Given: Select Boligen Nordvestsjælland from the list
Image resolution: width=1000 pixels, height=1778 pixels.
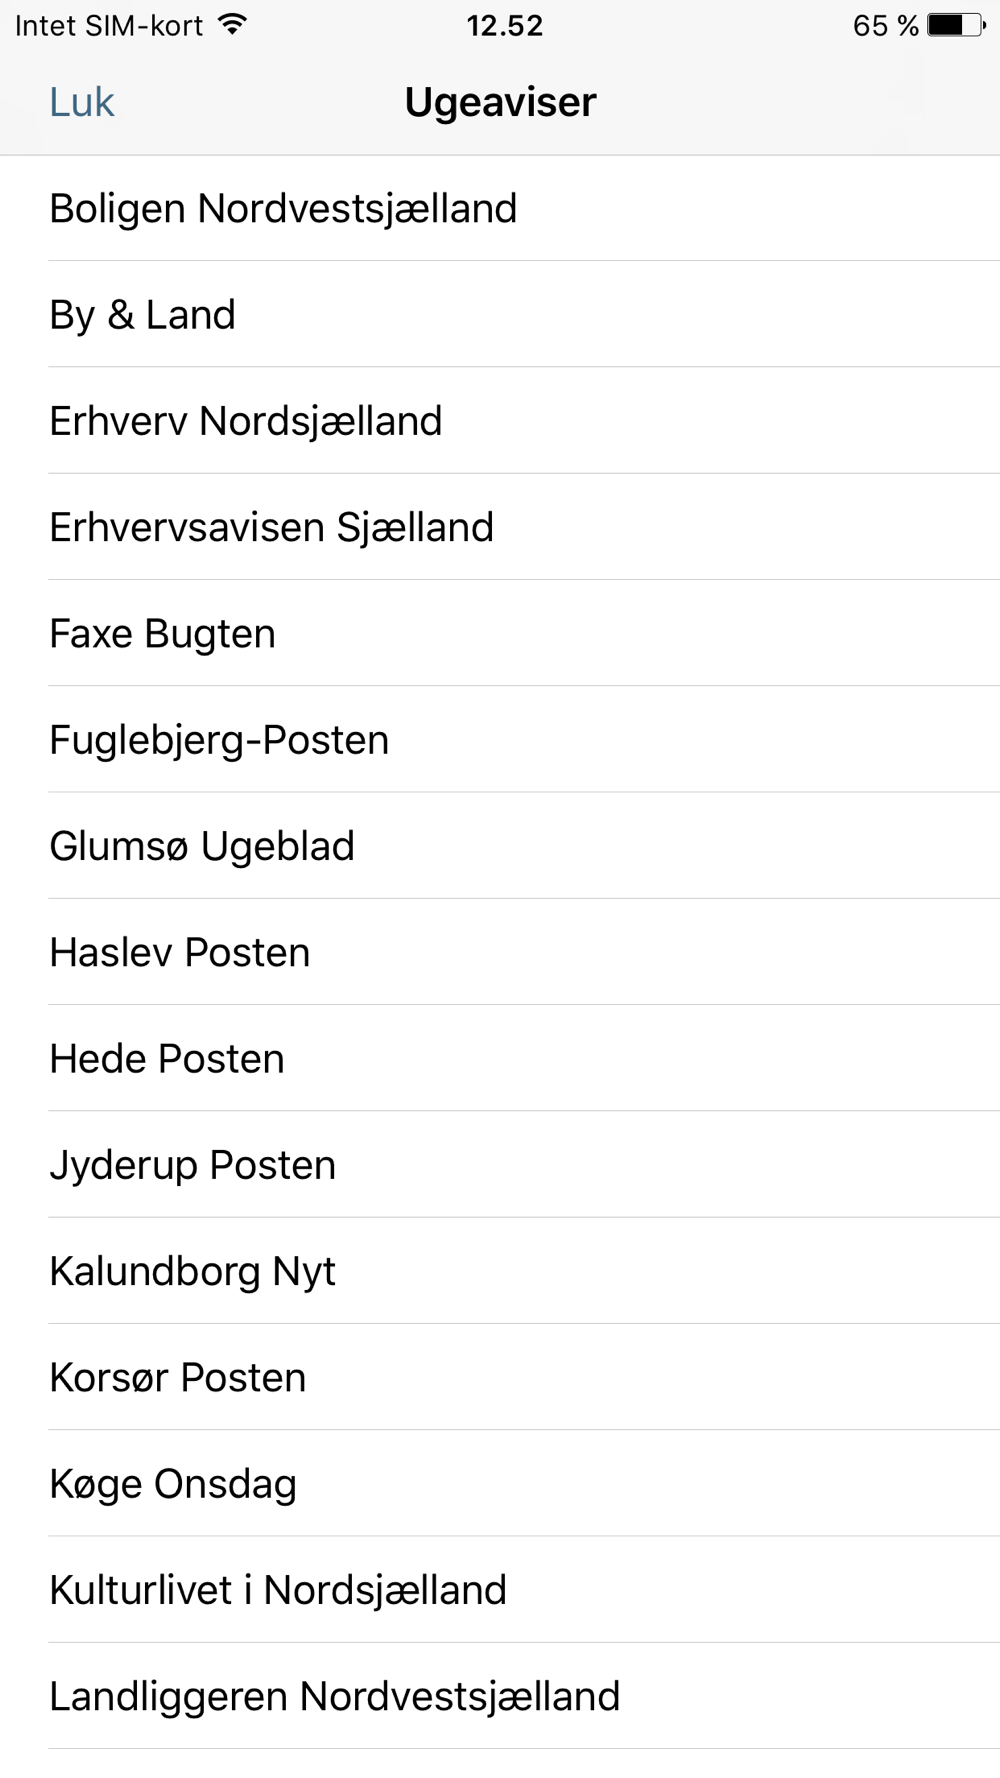Looking at the screenshot, I should coord(284,209).
